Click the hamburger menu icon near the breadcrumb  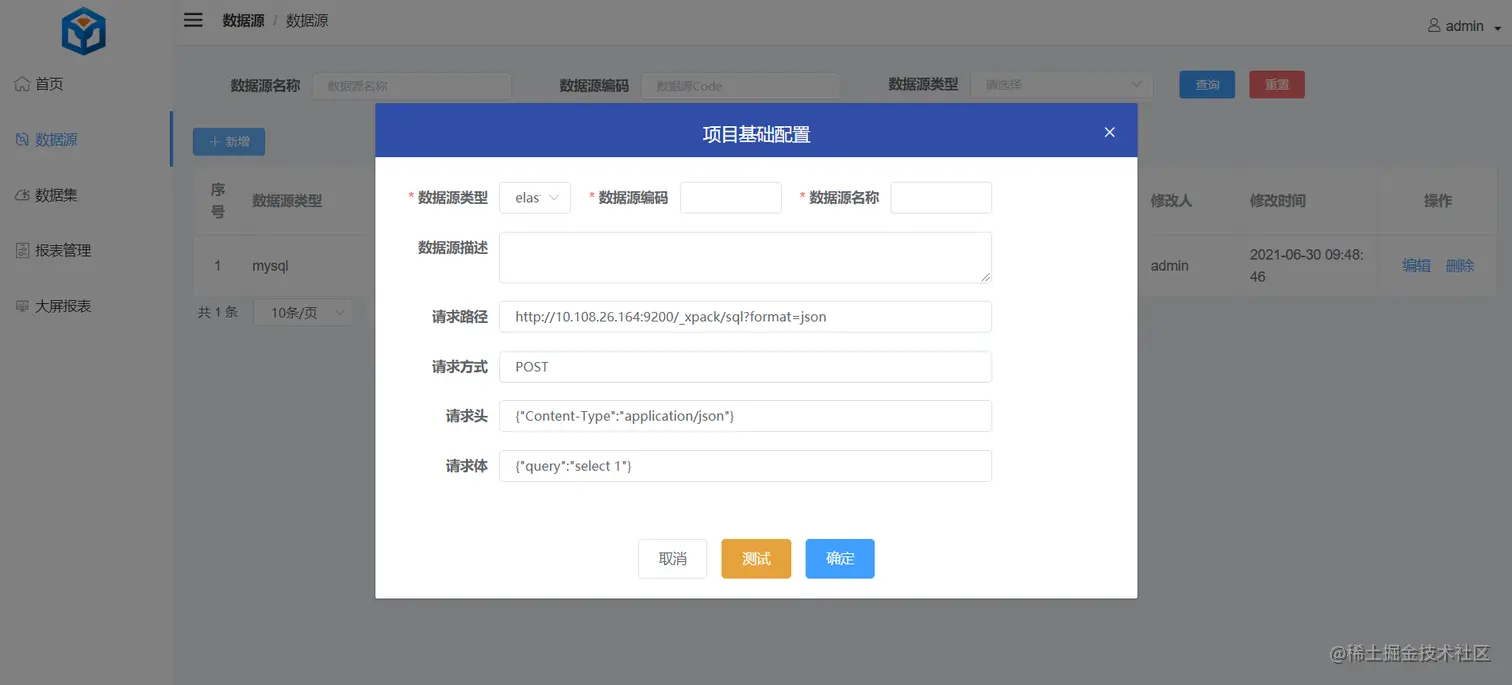(193, 19)
